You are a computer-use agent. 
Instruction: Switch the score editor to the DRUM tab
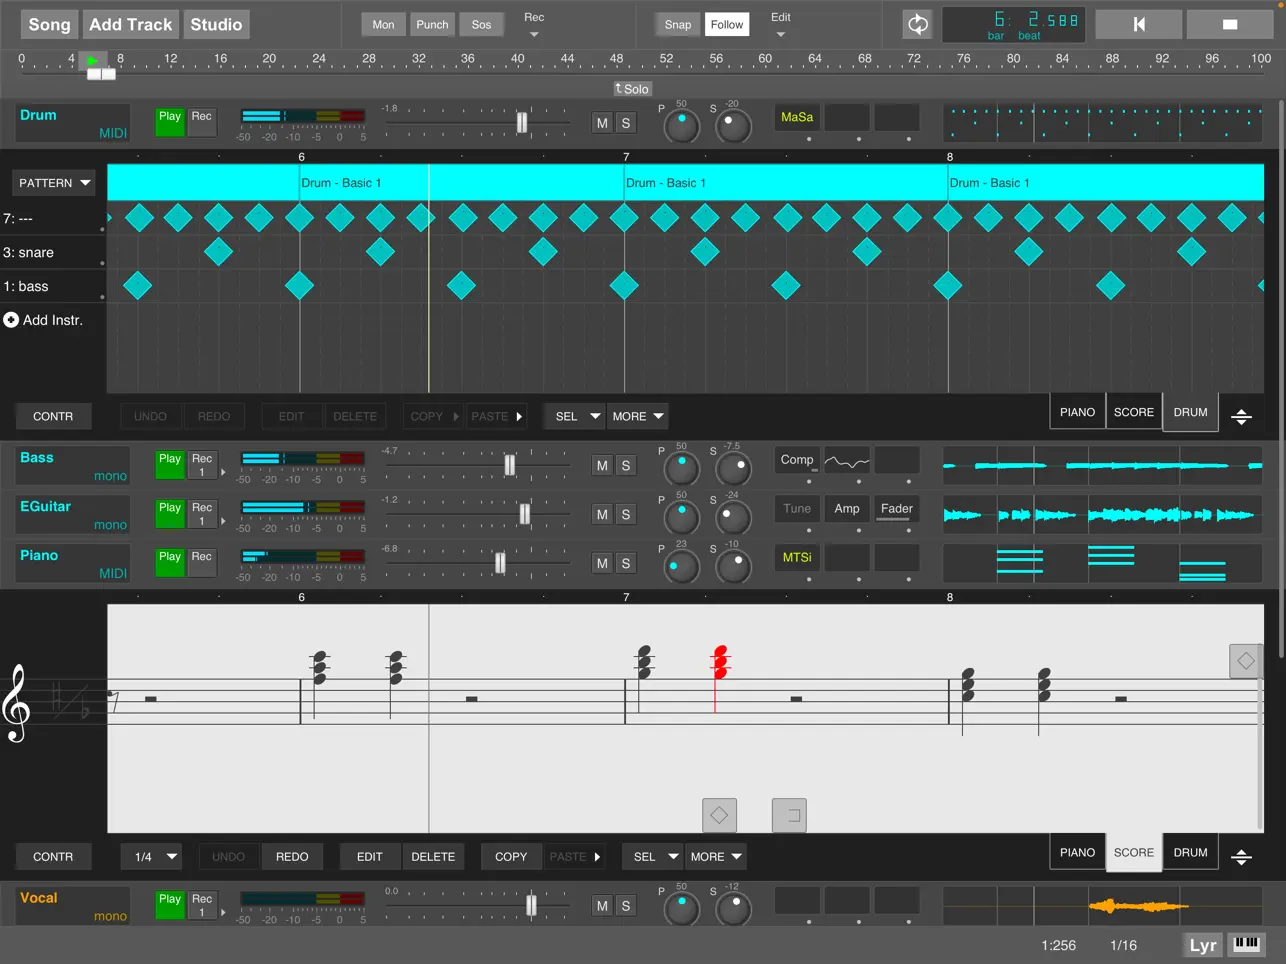point(1190,852)
